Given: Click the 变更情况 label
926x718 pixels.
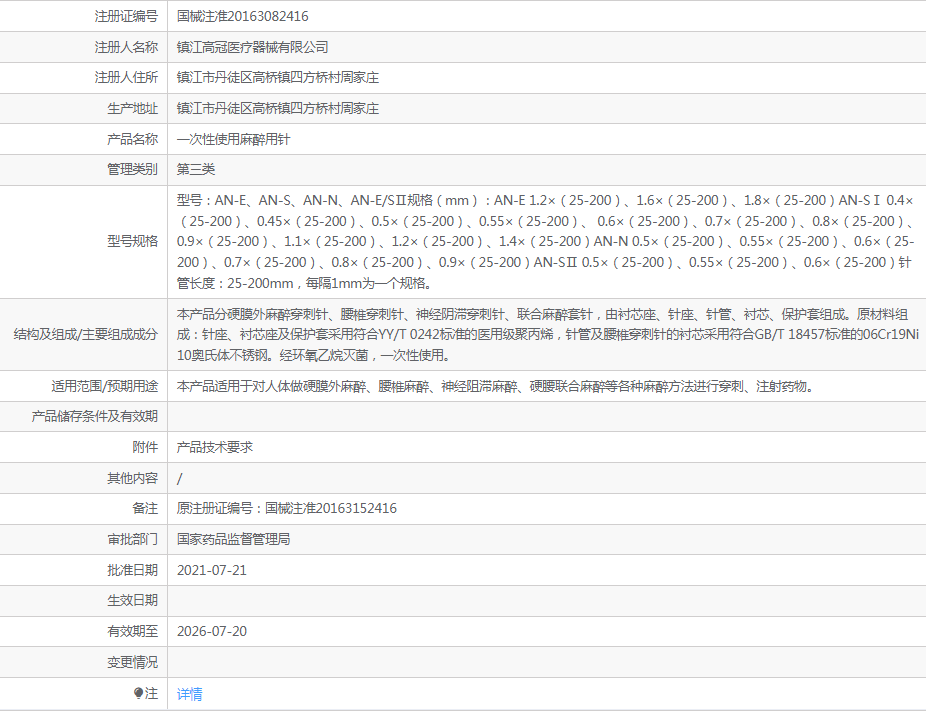Looking at the screenshot, I should point(133,662).
